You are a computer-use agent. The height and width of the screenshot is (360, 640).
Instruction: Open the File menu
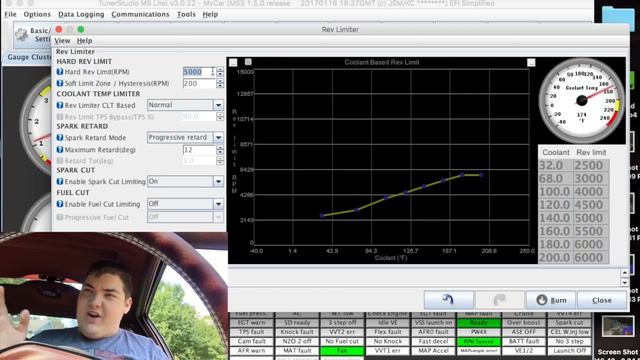tap(10, 14)
